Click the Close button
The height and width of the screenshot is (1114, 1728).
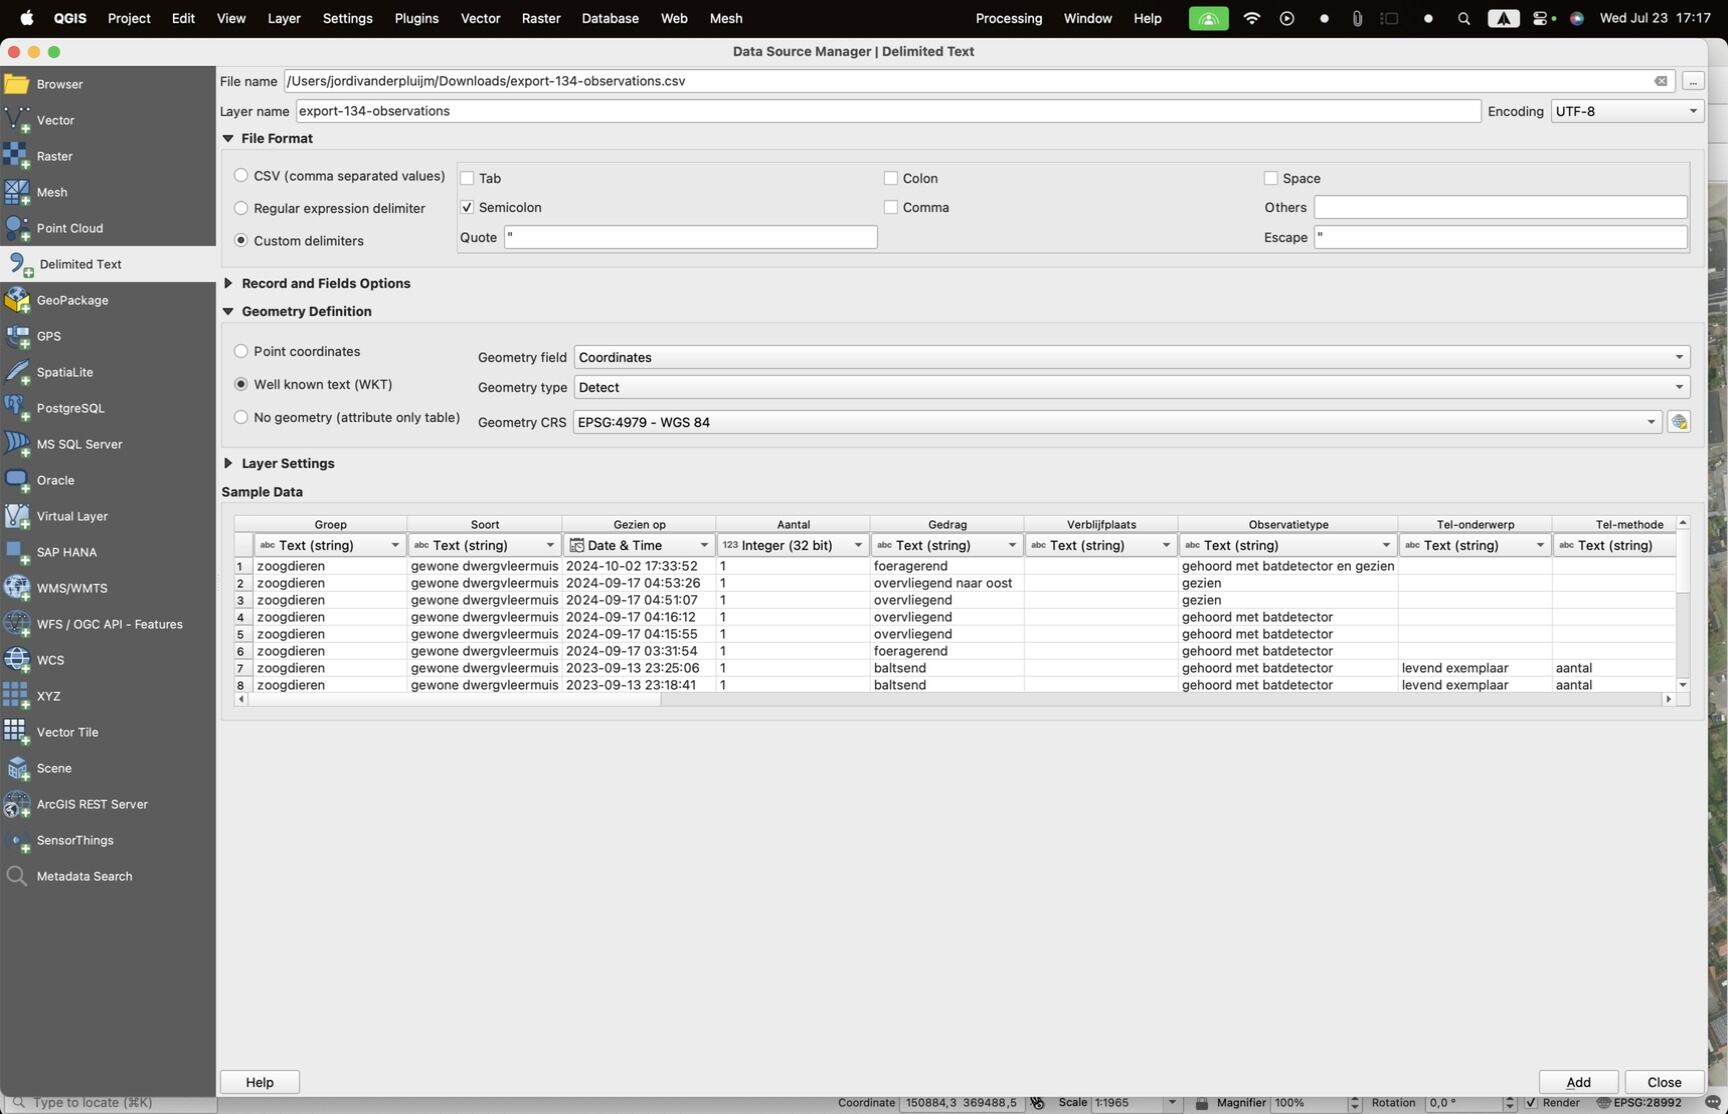click(x=1664, y=1082)
